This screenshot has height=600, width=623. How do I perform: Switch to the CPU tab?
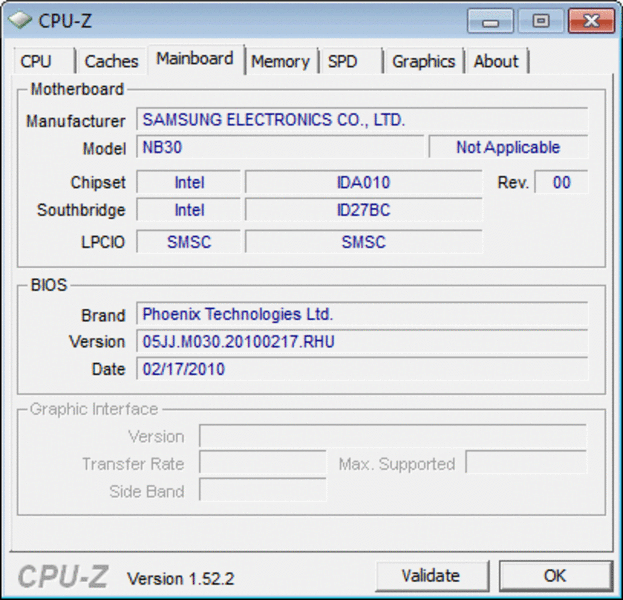(x=44, y=61)
